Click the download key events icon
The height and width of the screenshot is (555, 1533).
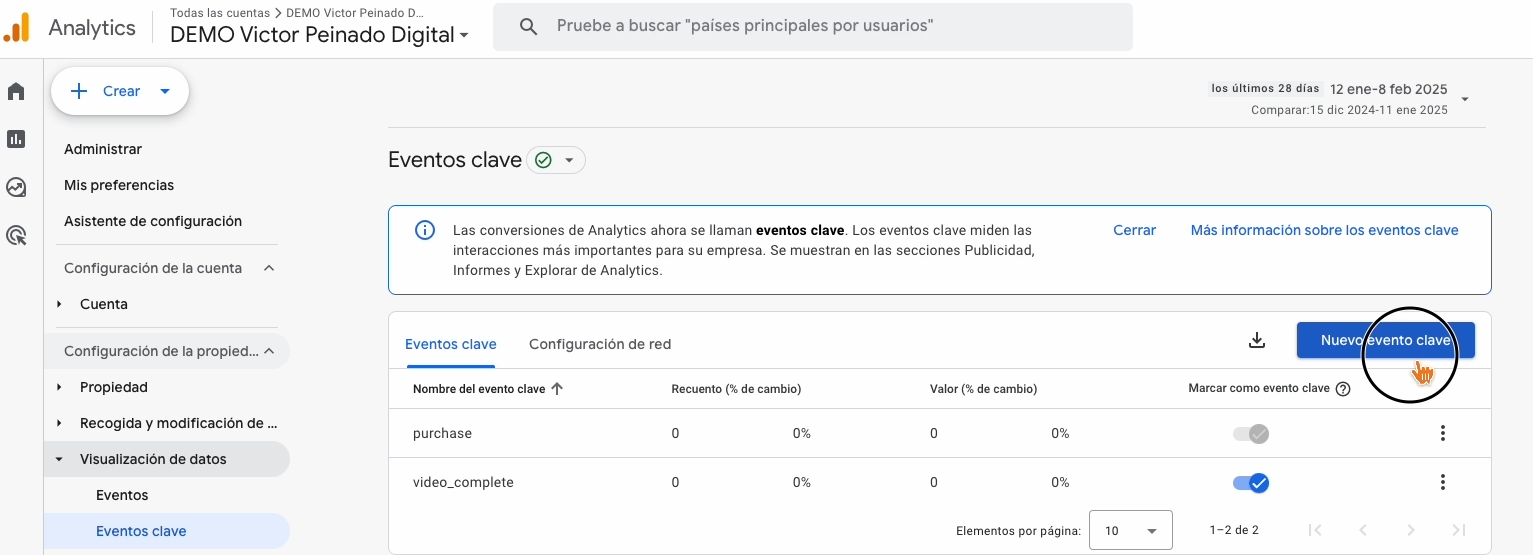(1257, 341)
